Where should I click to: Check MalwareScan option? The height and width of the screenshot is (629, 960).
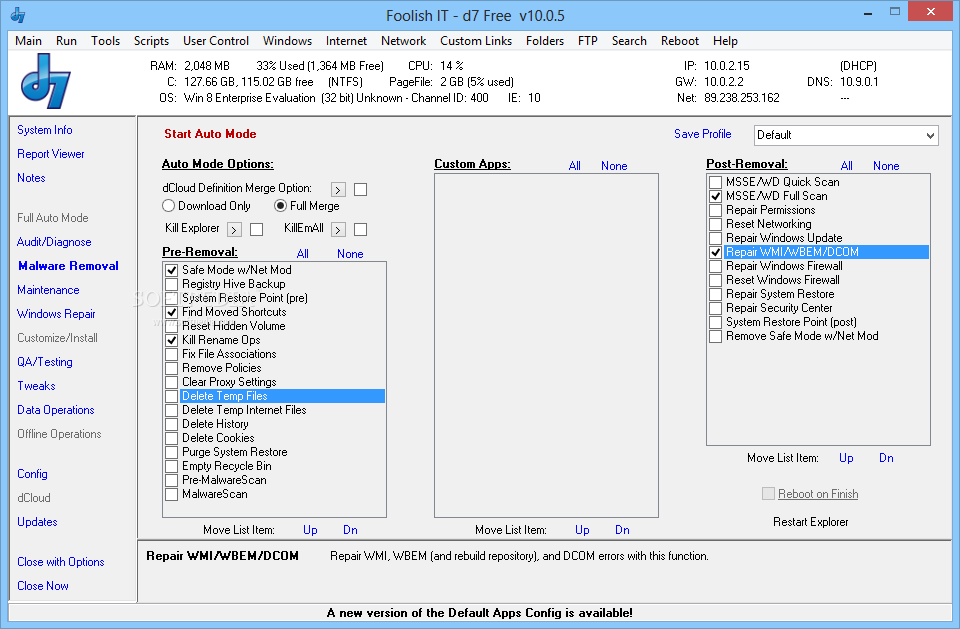(171, 494)
